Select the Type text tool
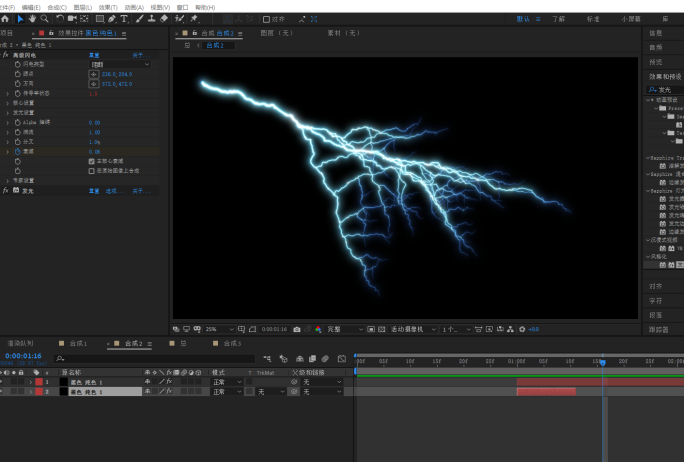Image resolution: width=684 pixels, height=462 pixels. click(x=124, y=18)
